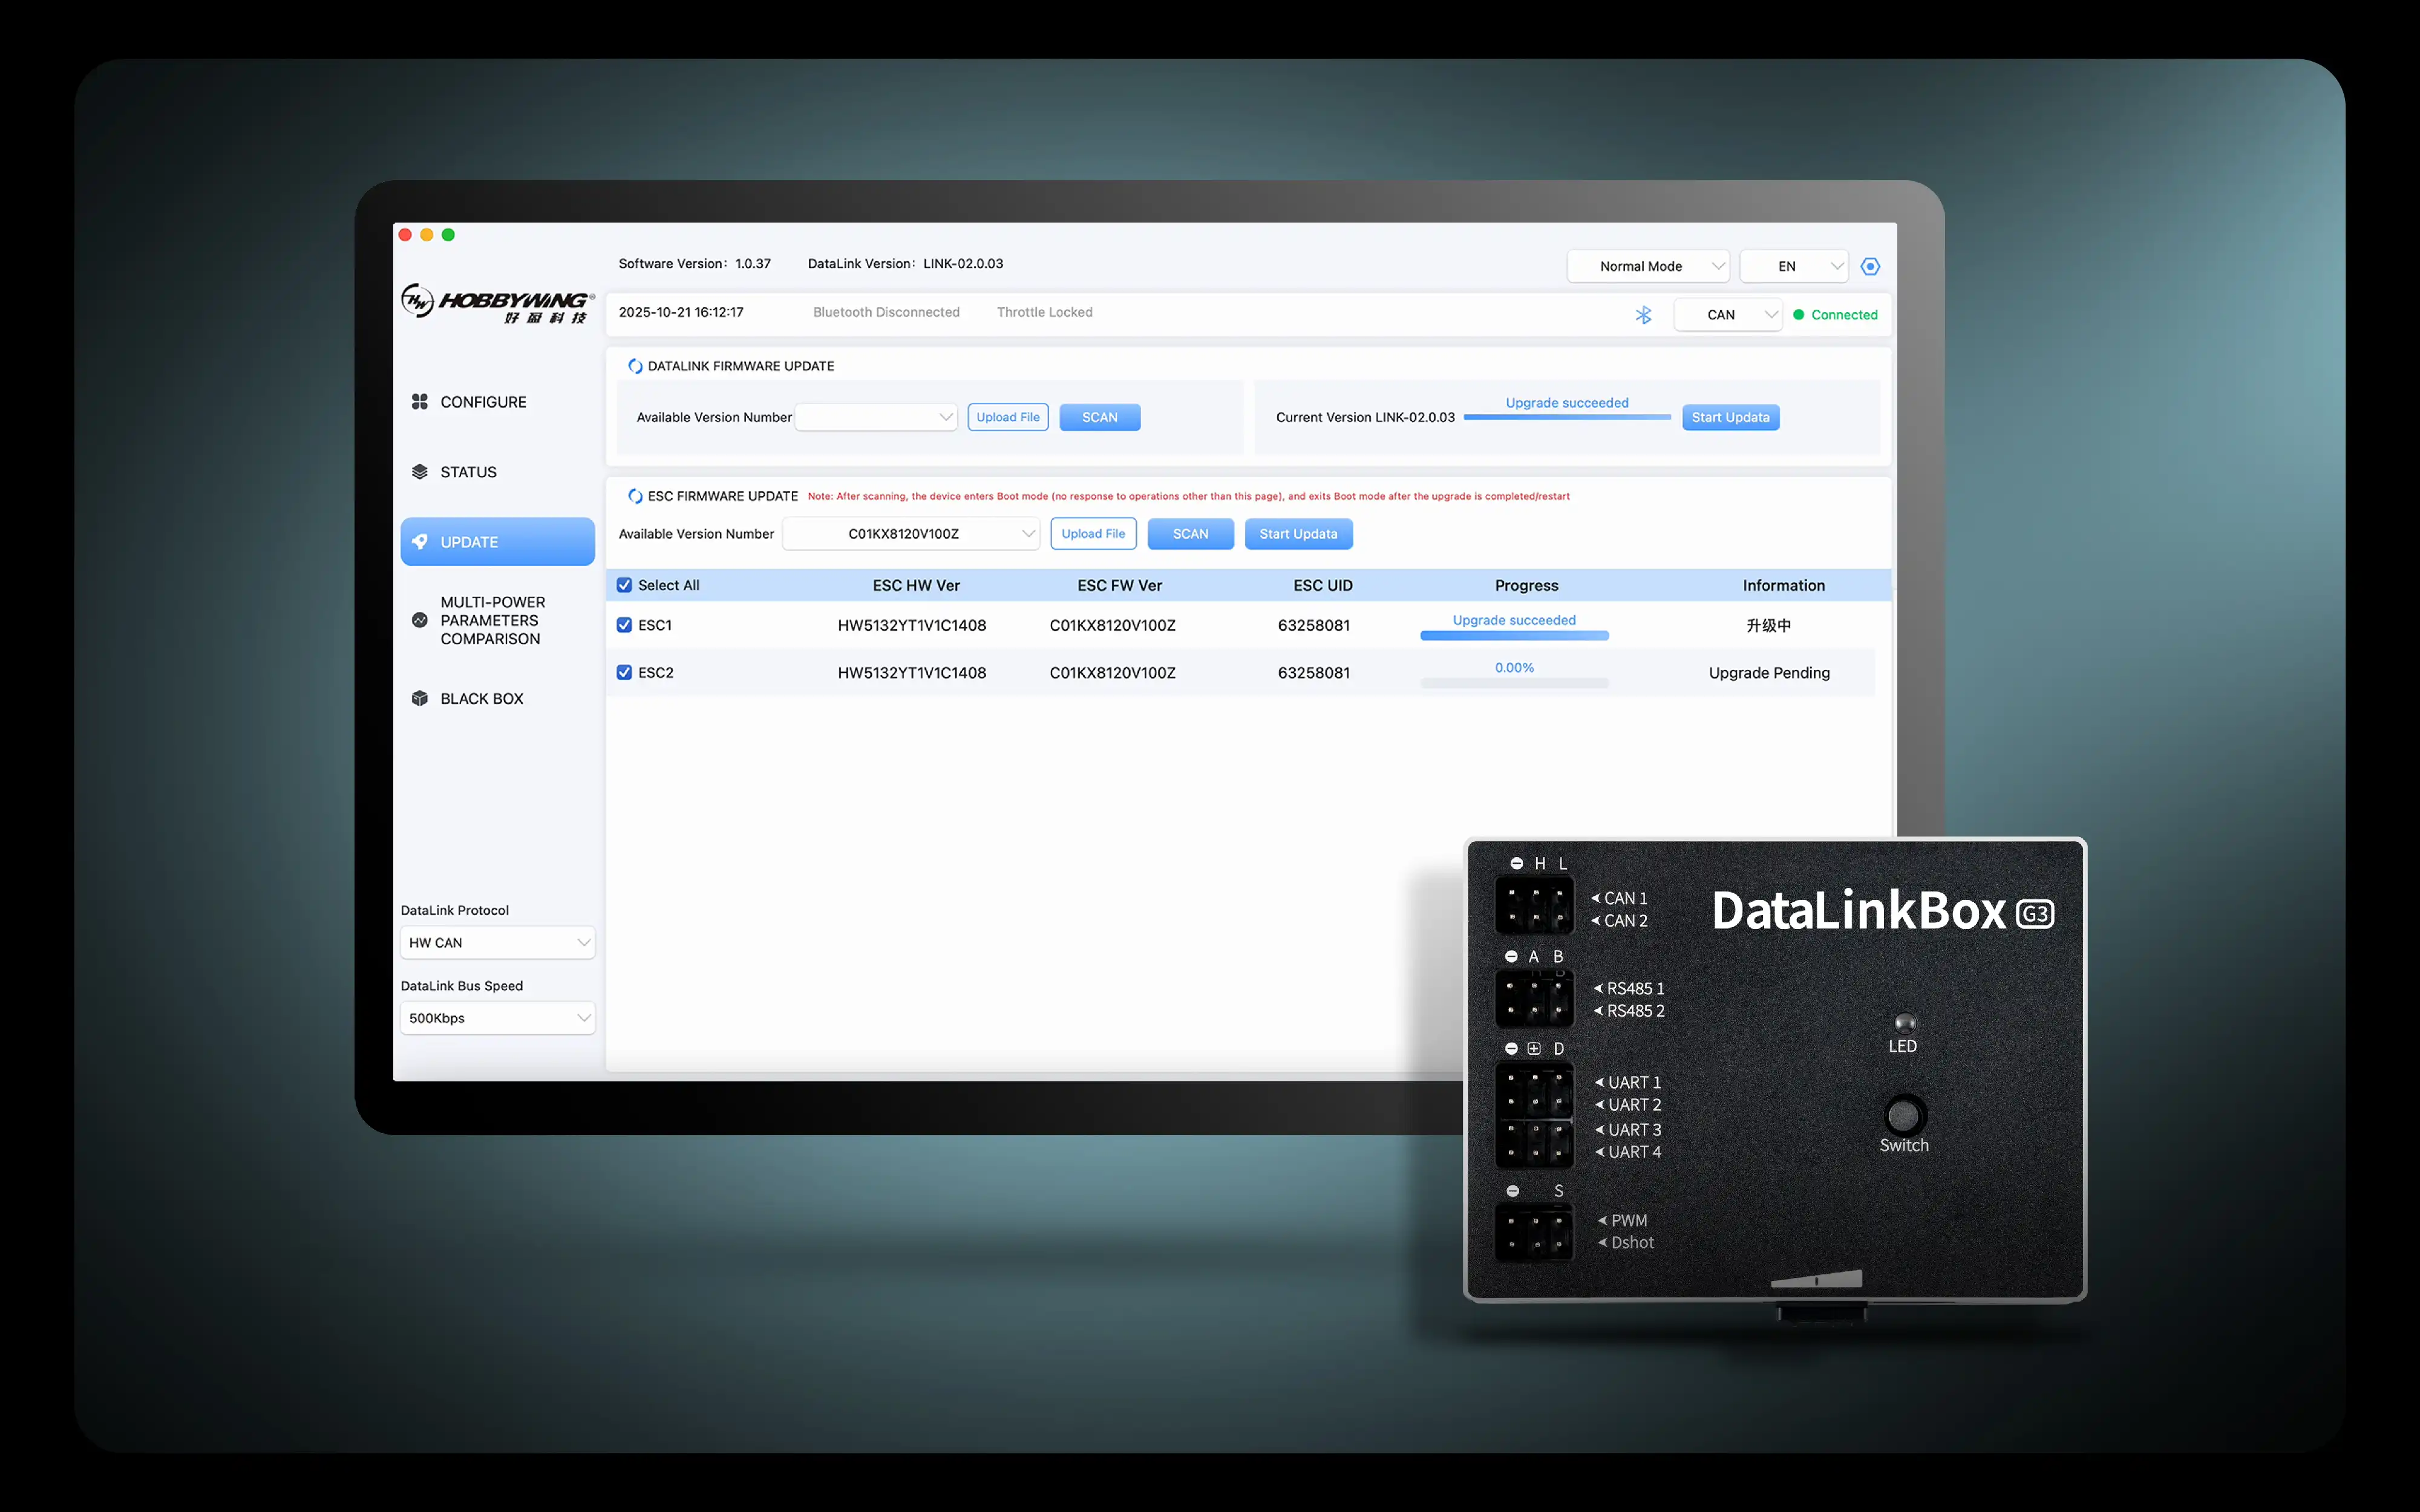Image resolution: width=2420 pixels, height=1512 pixels.
Task: Open the HW CAN protocol dropdown
Action: coord(498,942)
